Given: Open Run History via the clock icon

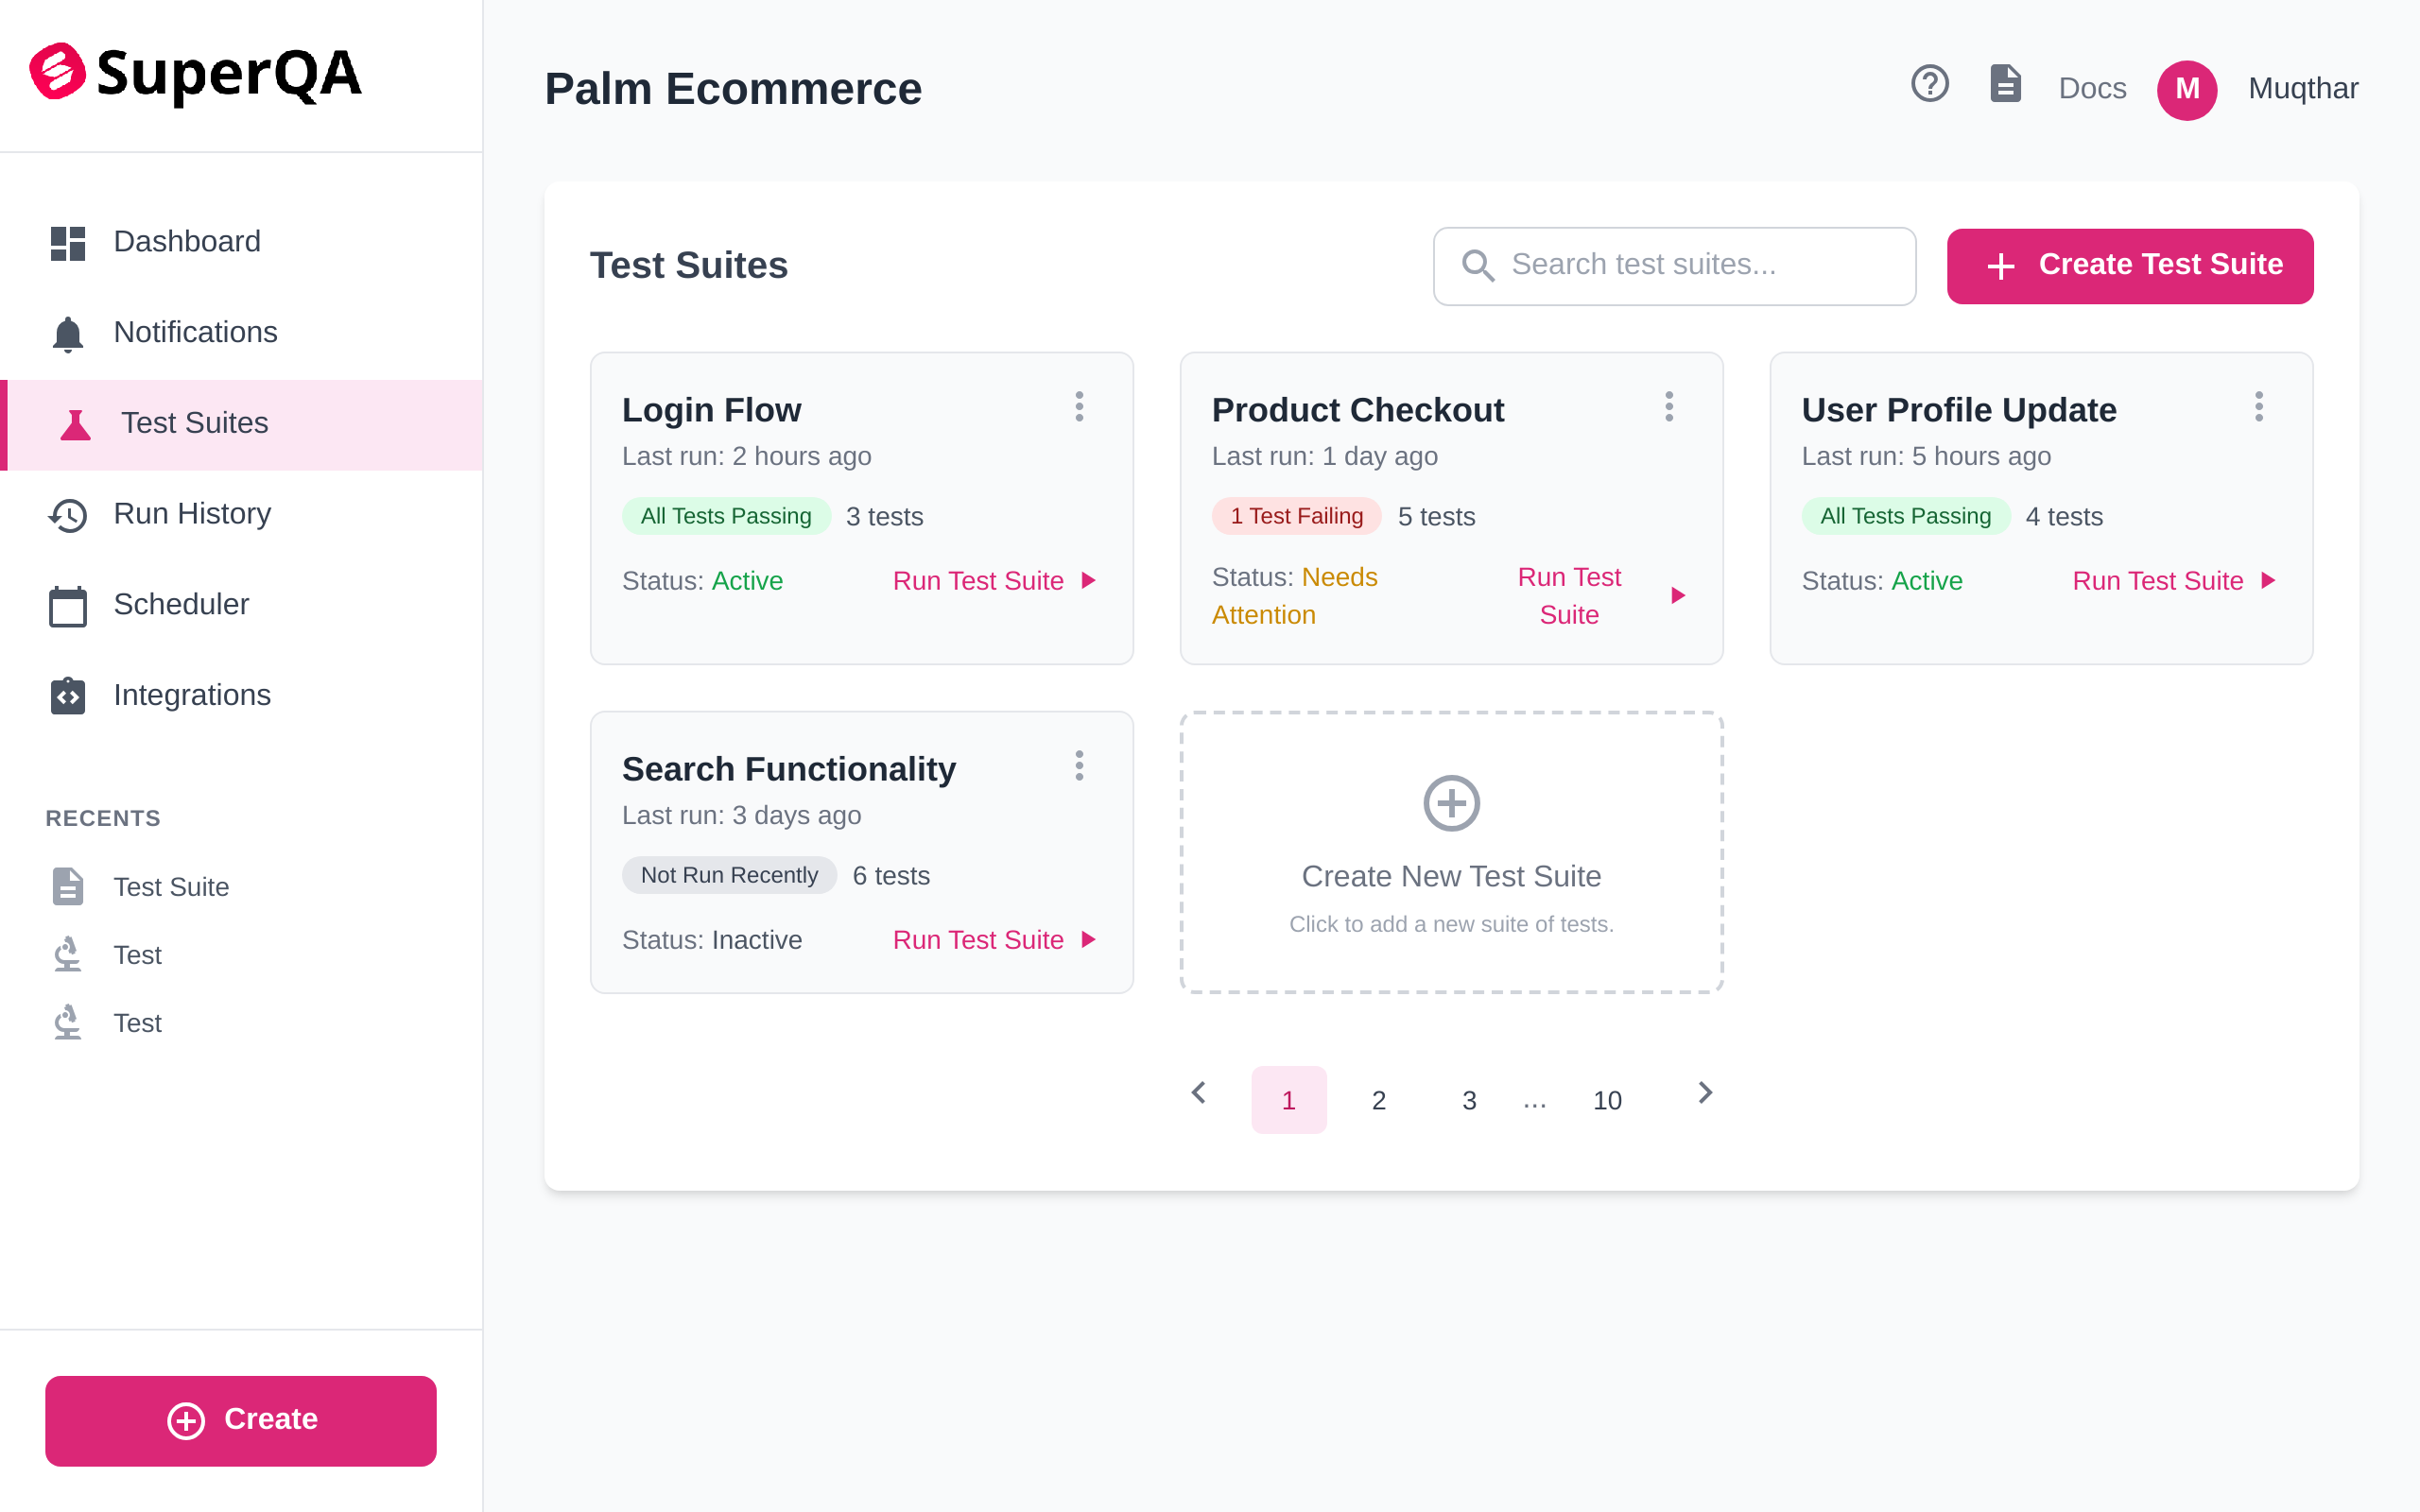Looking at the screenshot, I should (67, 514).
